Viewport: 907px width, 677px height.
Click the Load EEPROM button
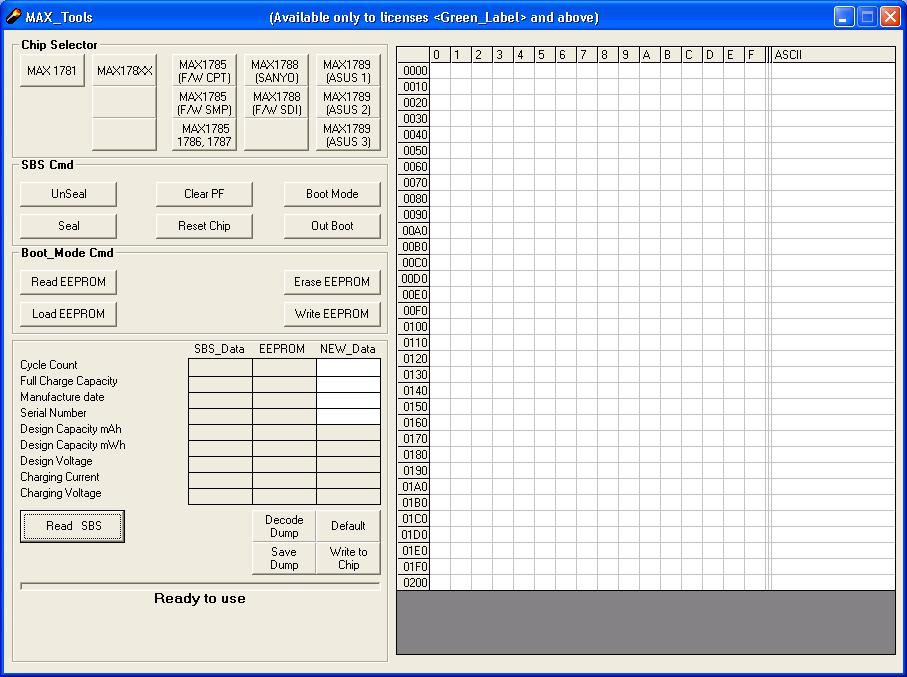(x=68, y=314)
